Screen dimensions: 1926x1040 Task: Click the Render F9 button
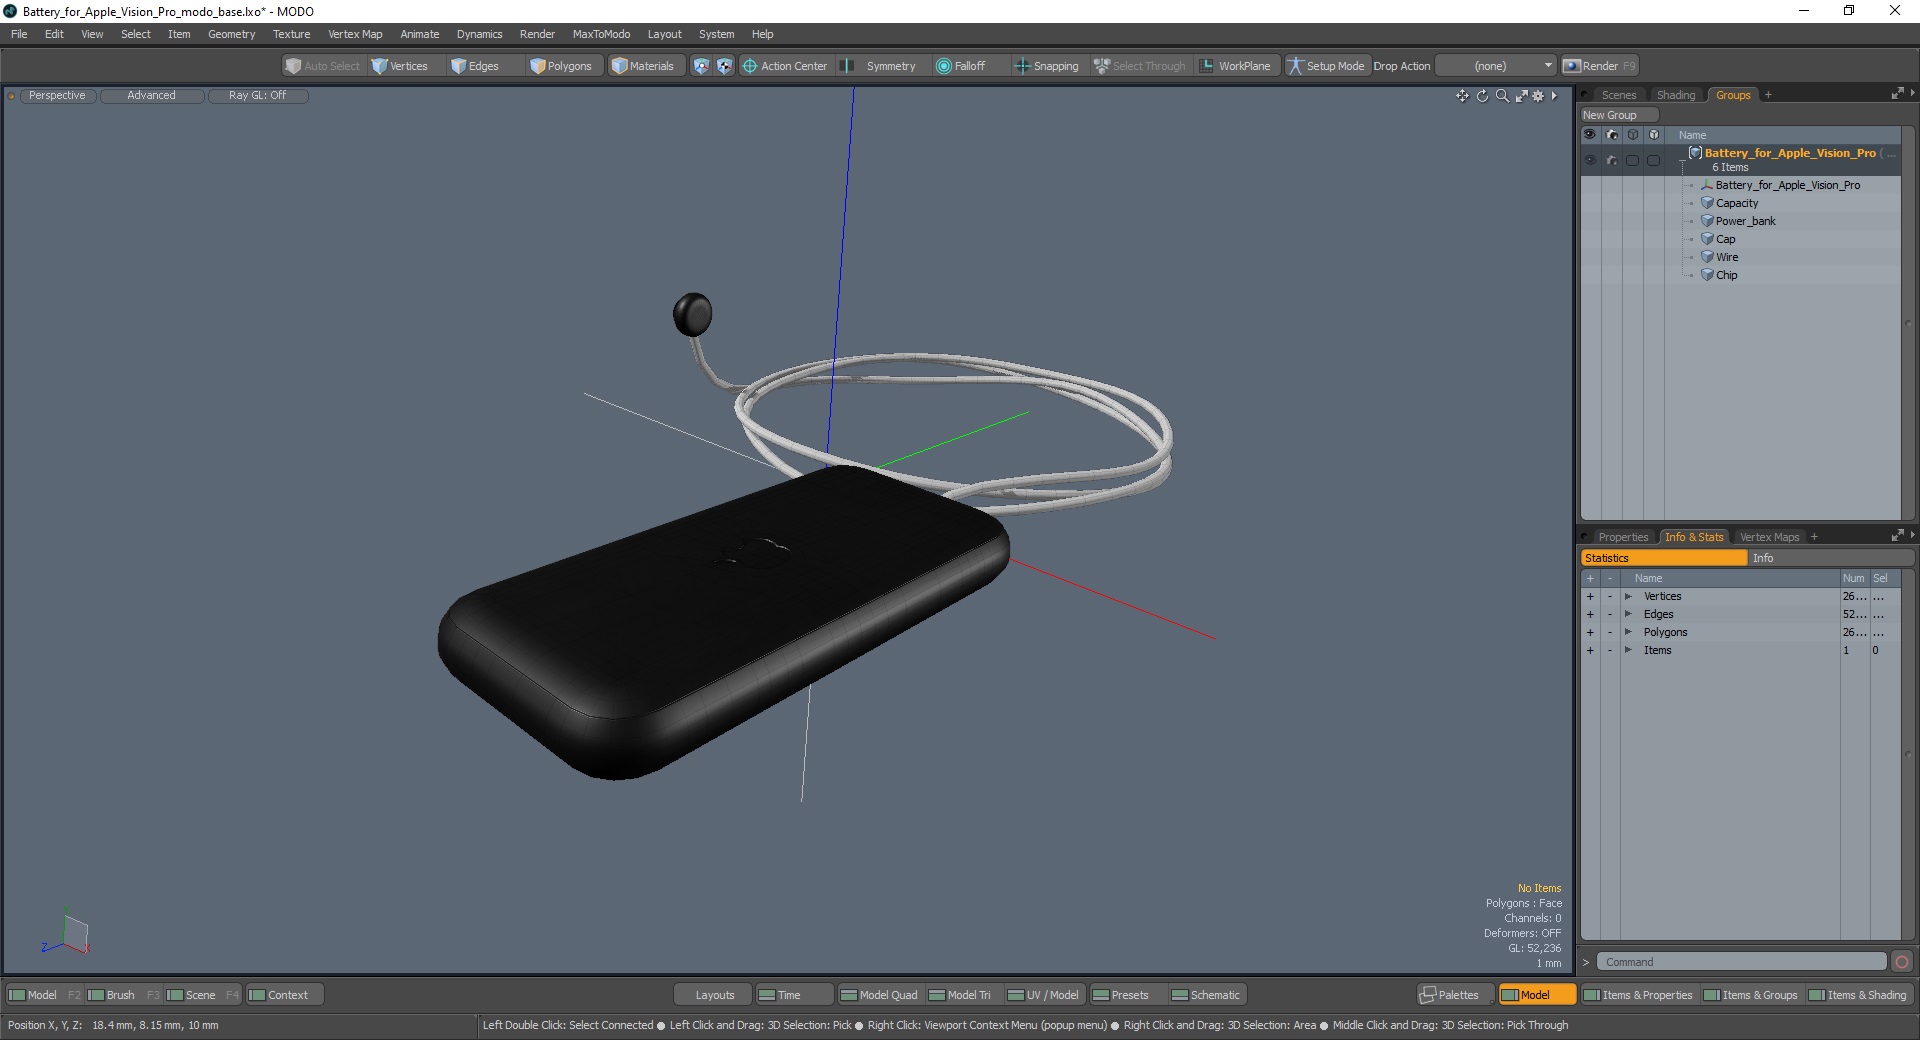1600,66
